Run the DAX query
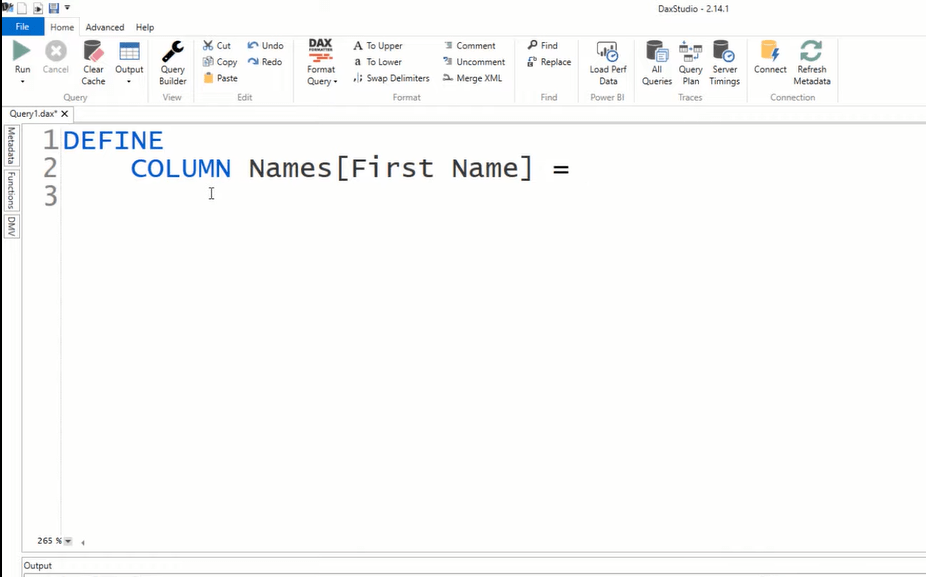Viewport: 926px width, 577px height. click(x=22, y=57)
